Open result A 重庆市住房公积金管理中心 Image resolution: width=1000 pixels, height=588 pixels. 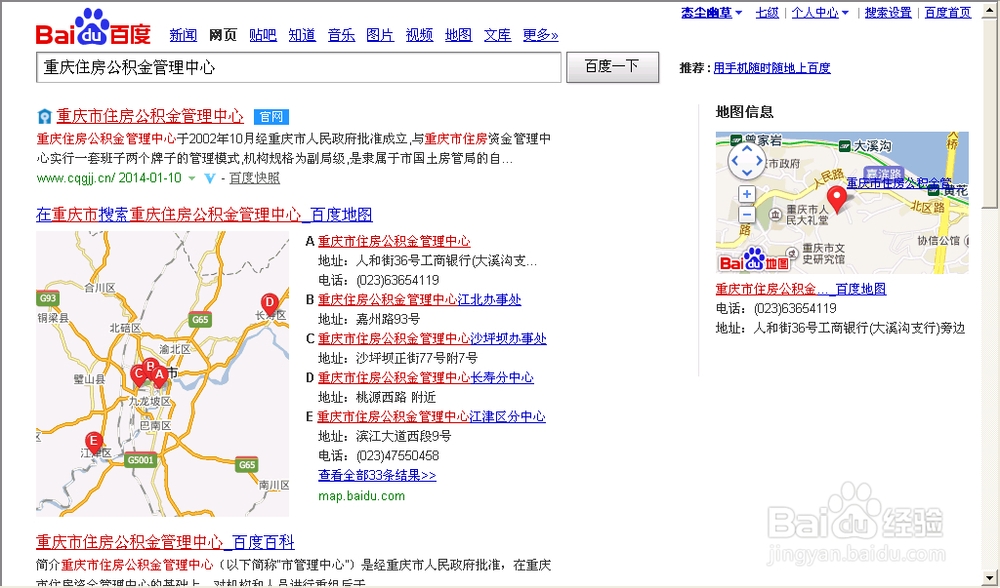pyautogui.click(x=394, y=242)
